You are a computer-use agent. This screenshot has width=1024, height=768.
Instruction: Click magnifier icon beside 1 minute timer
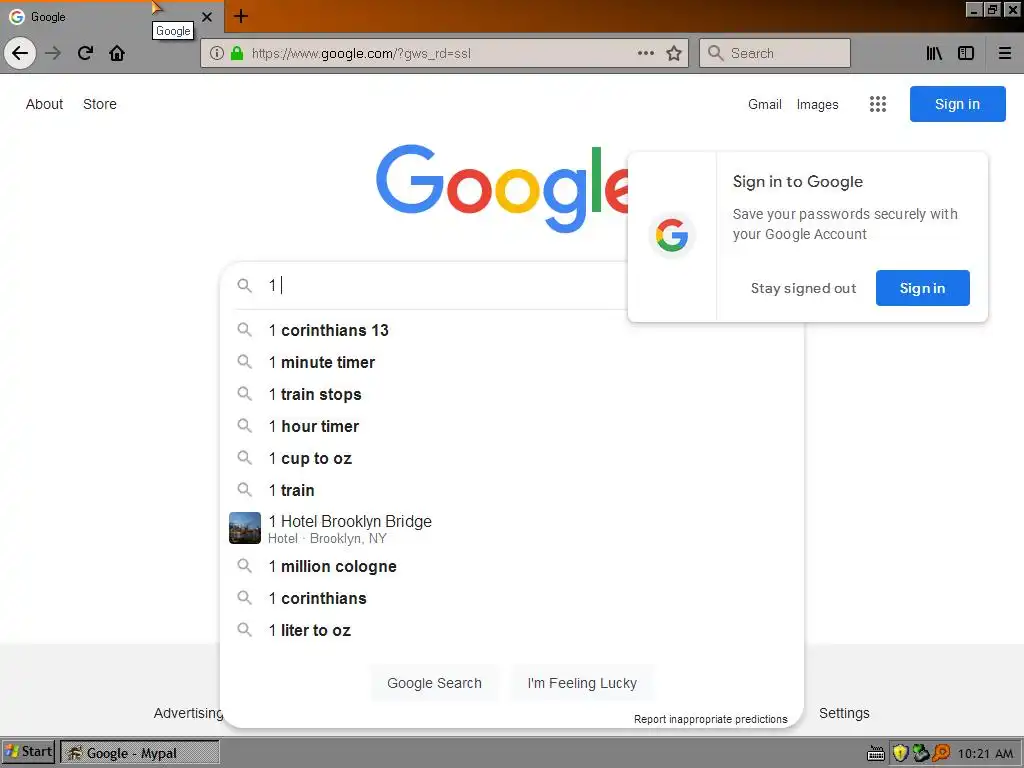244,362
